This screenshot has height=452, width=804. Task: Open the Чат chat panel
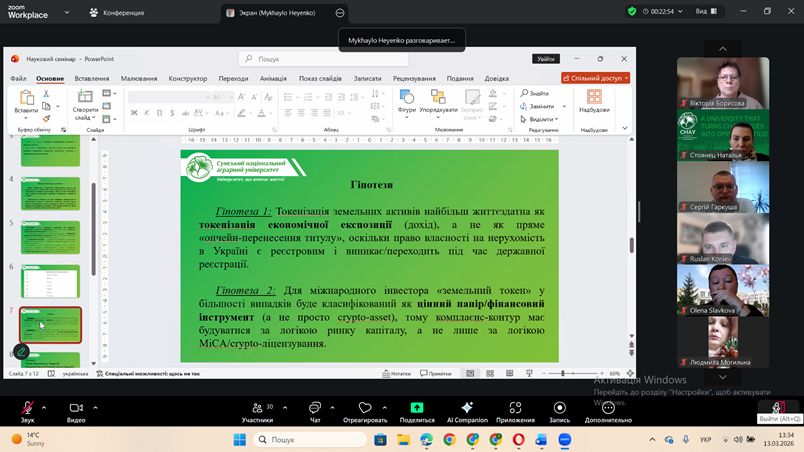click(314, 408)
